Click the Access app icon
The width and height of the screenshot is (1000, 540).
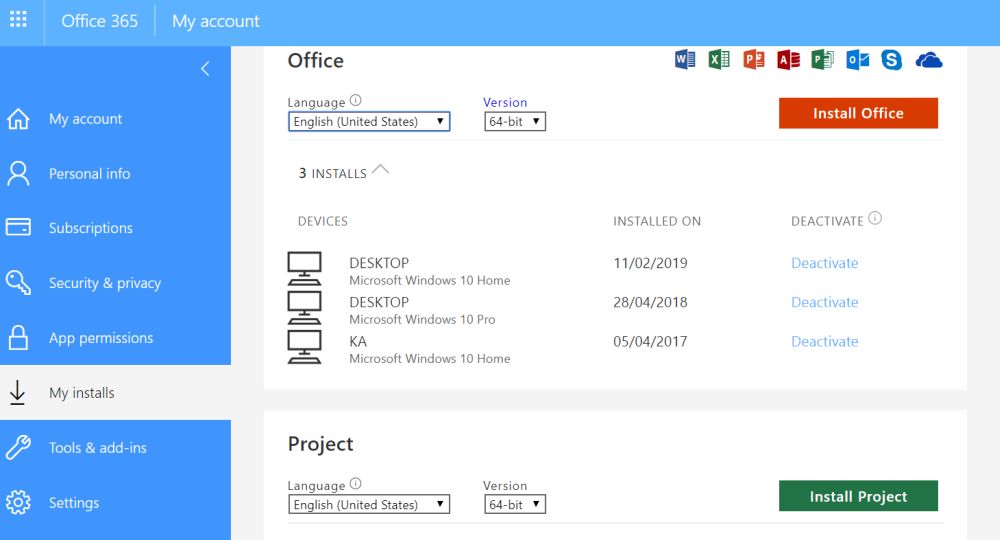click(x=788, y=60)
